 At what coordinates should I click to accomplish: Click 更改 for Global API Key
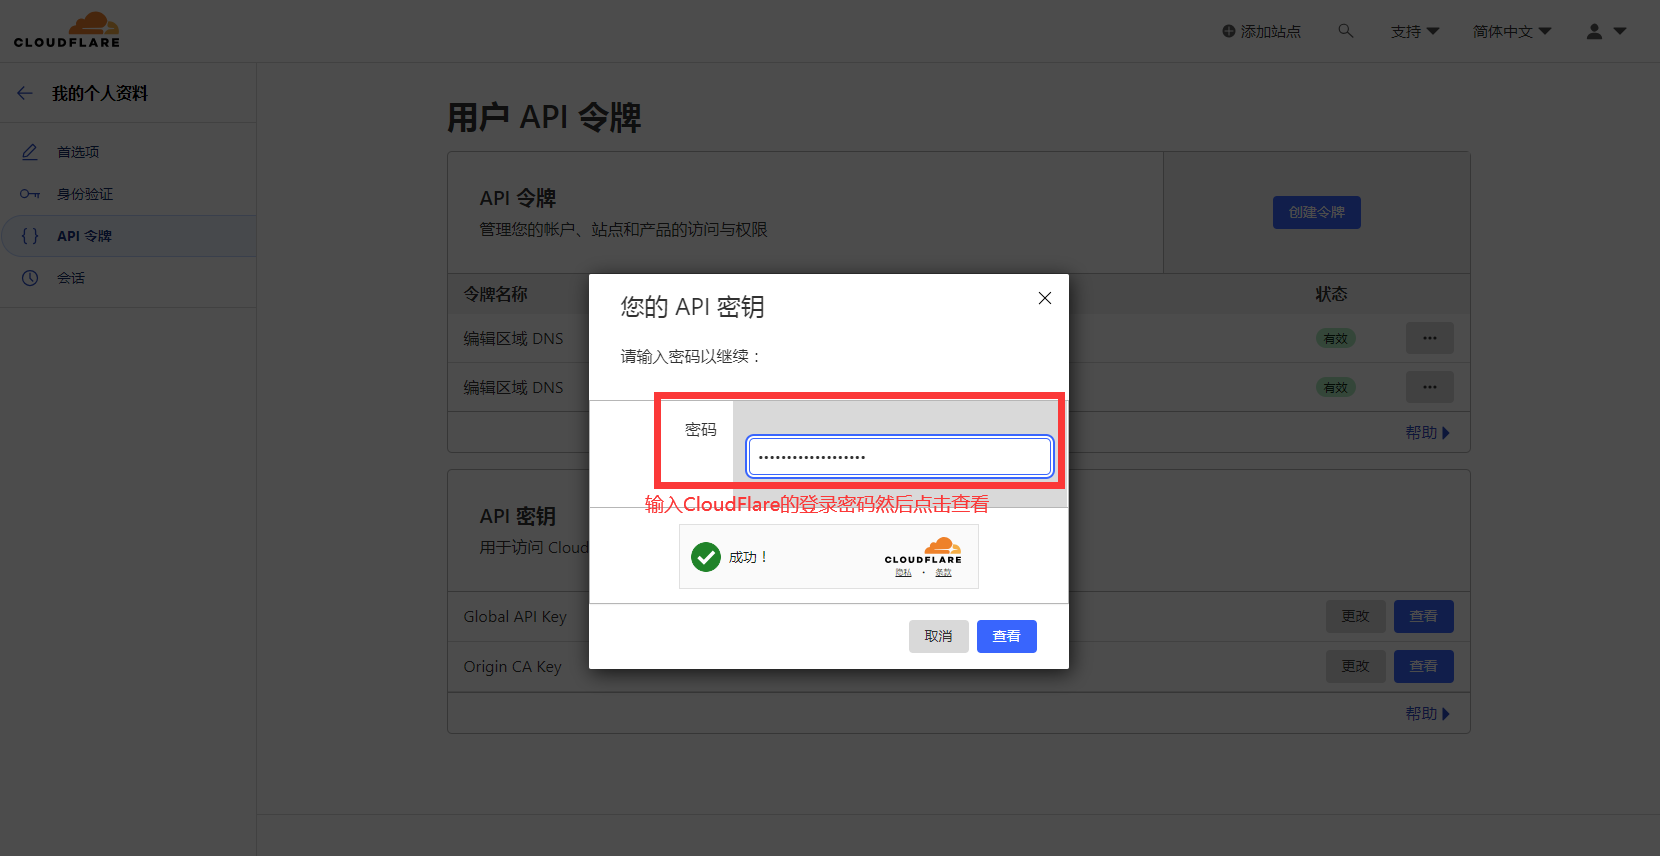coord(1355,616)
